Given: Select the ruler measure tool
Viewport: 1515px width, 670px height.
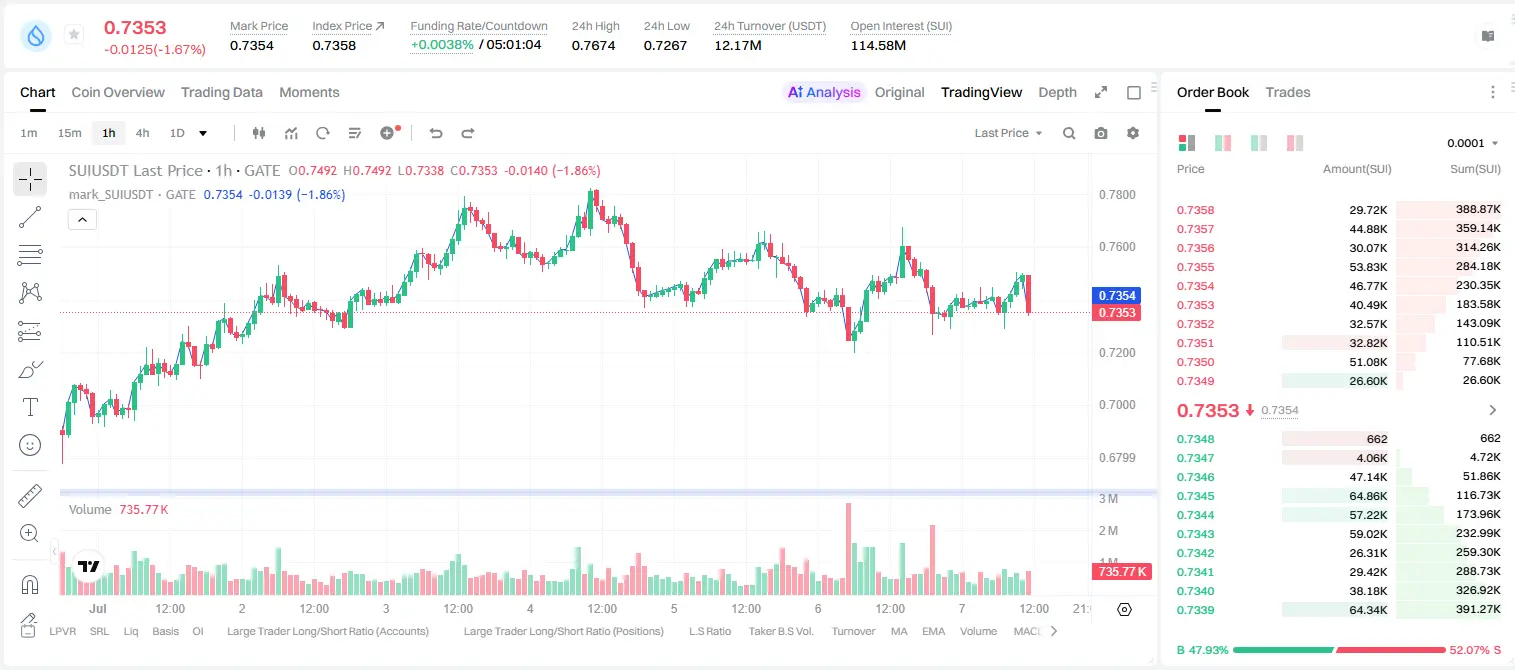Looking at the screenshot, I should point(30,496).
